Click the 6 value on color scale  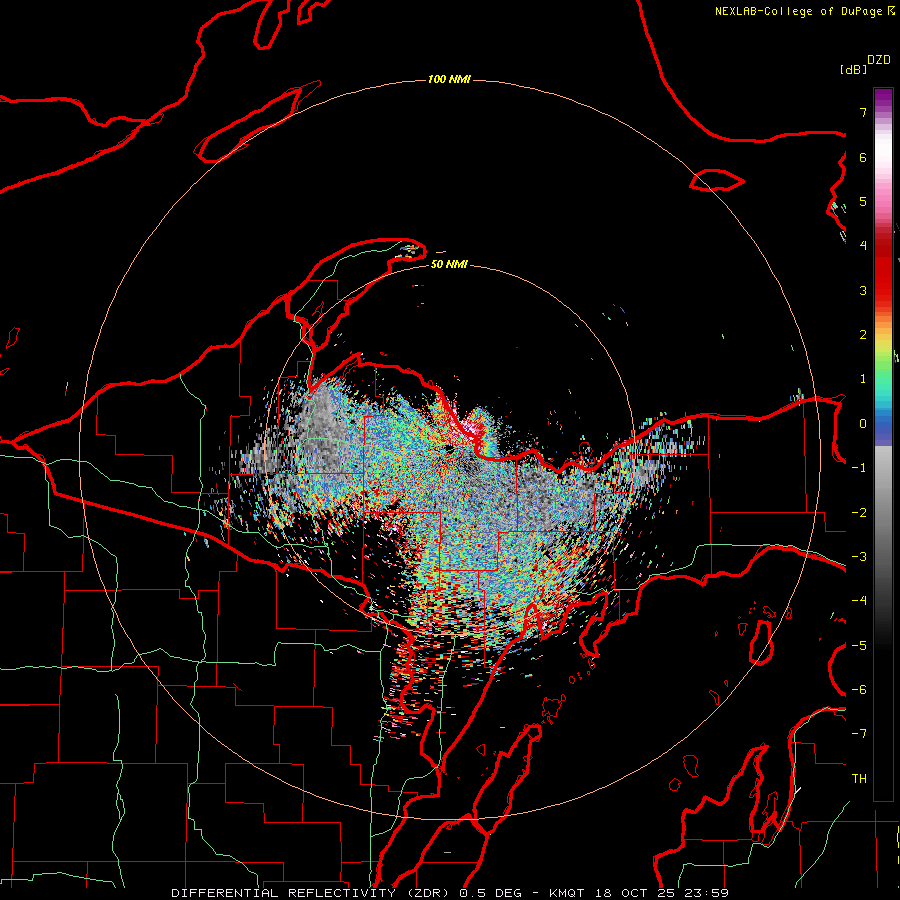pos(863,157)
